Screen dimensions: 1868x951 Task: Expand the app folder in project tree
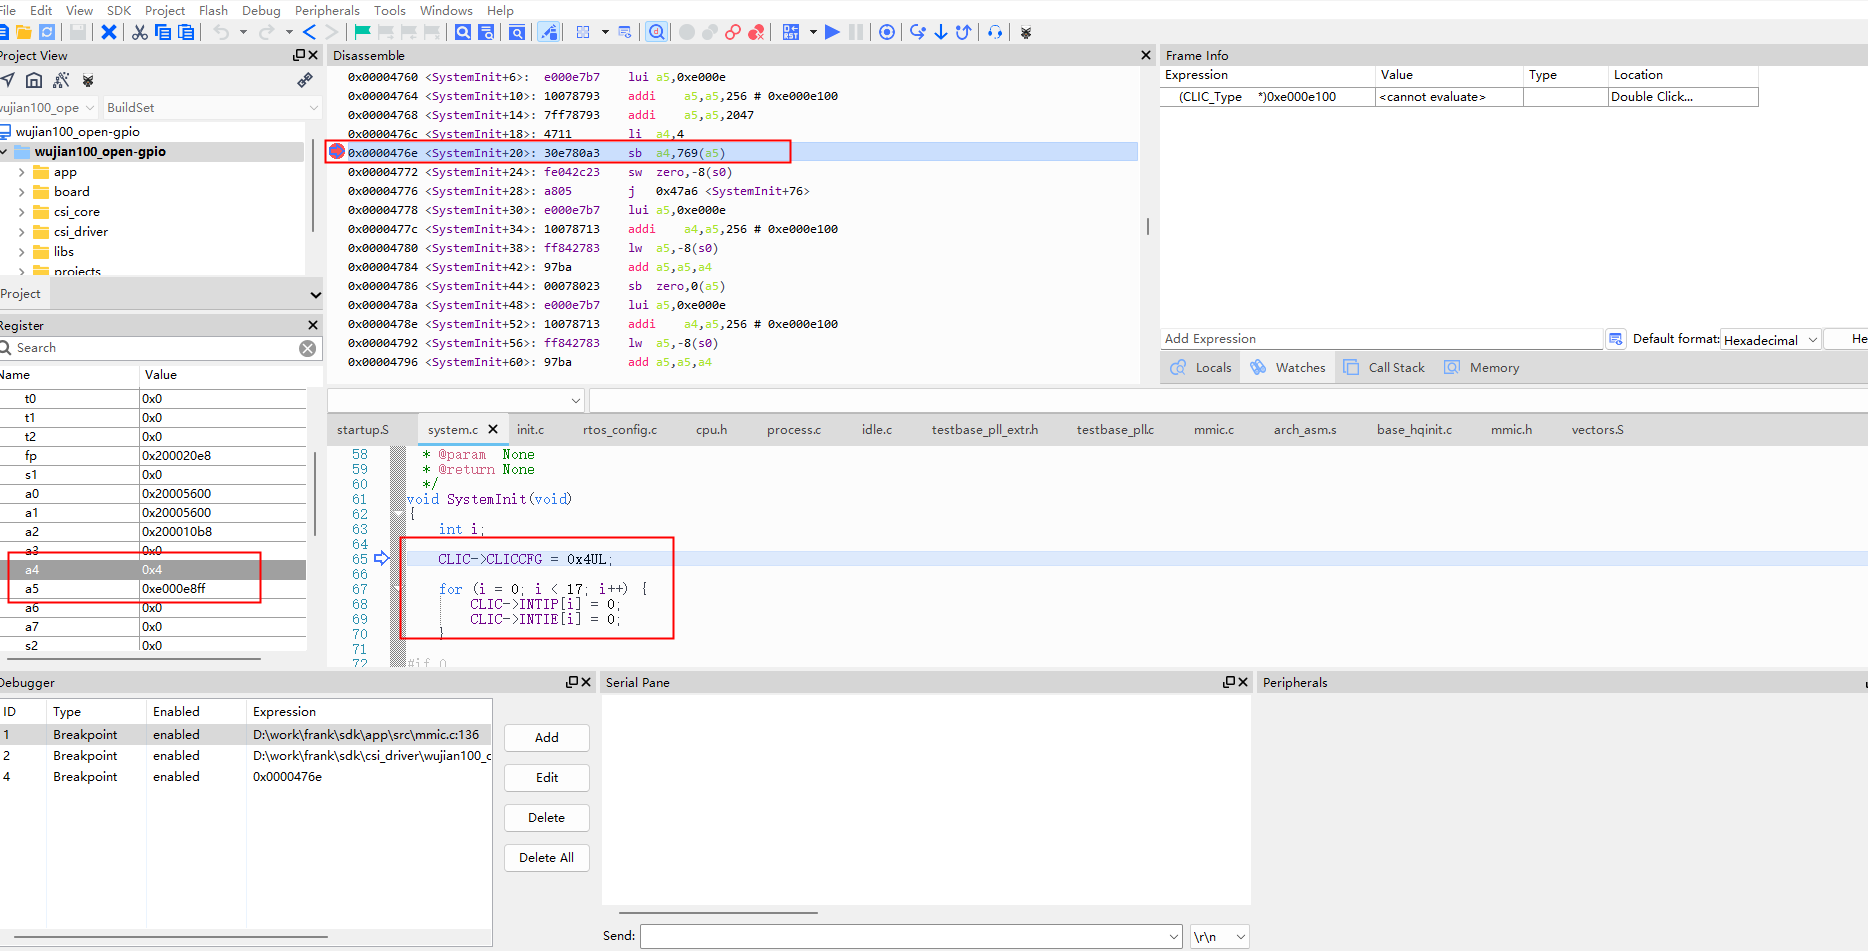click(22, 172)
